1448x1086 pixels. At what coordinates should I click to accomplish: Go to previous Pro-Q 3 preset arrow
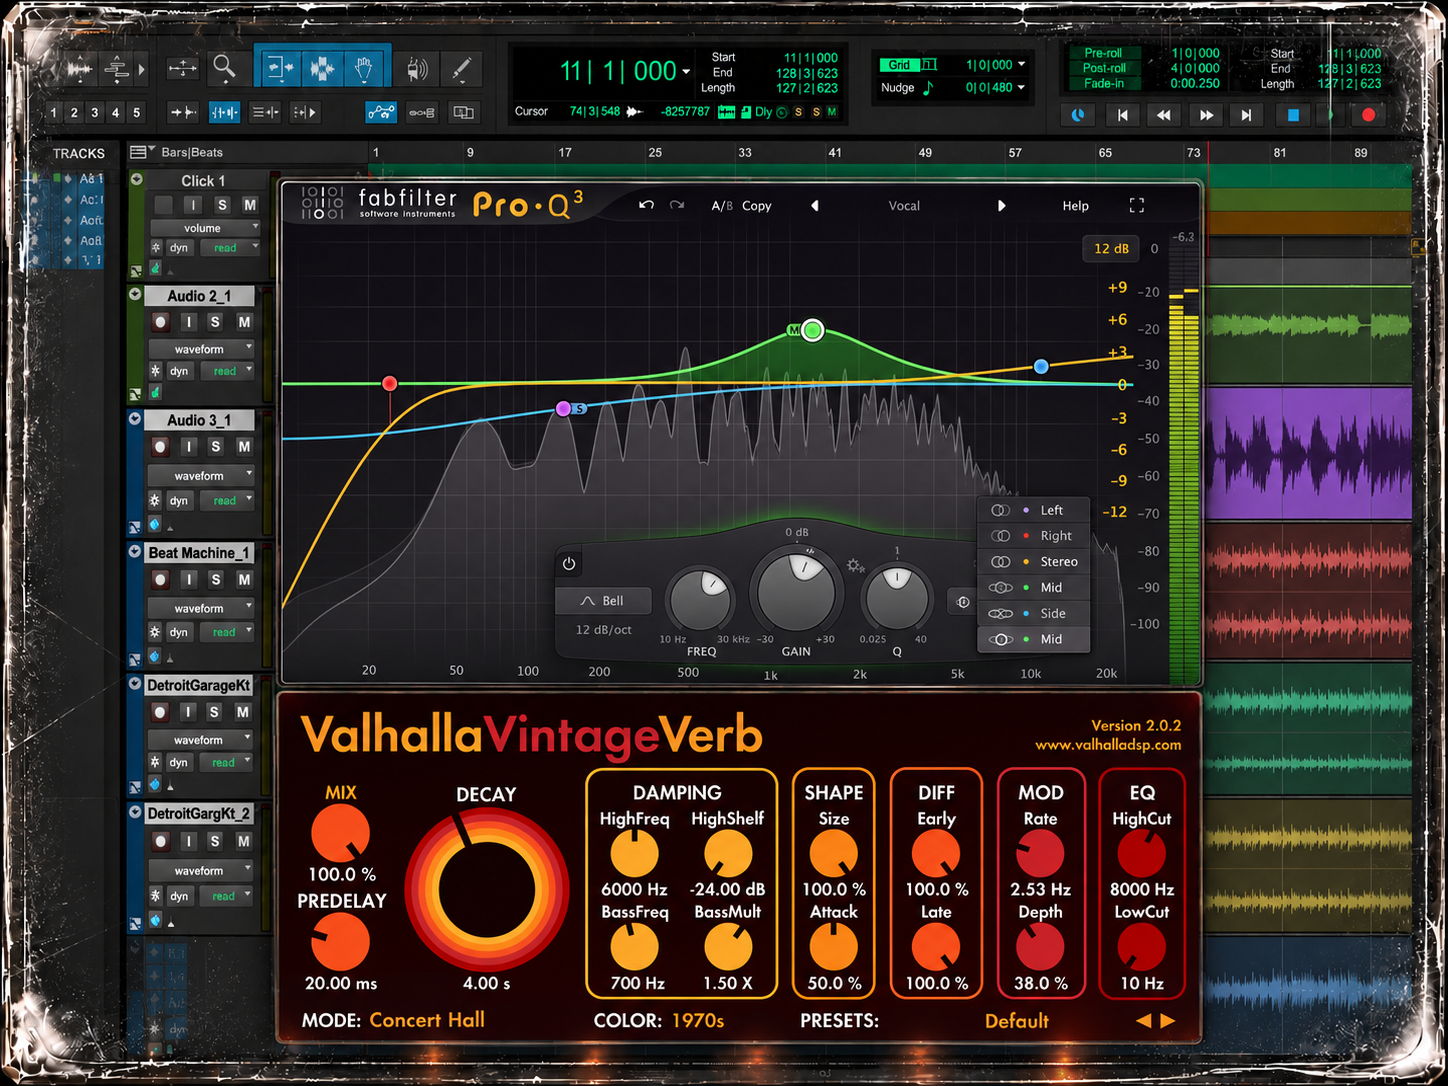click(x=815, y=205)
